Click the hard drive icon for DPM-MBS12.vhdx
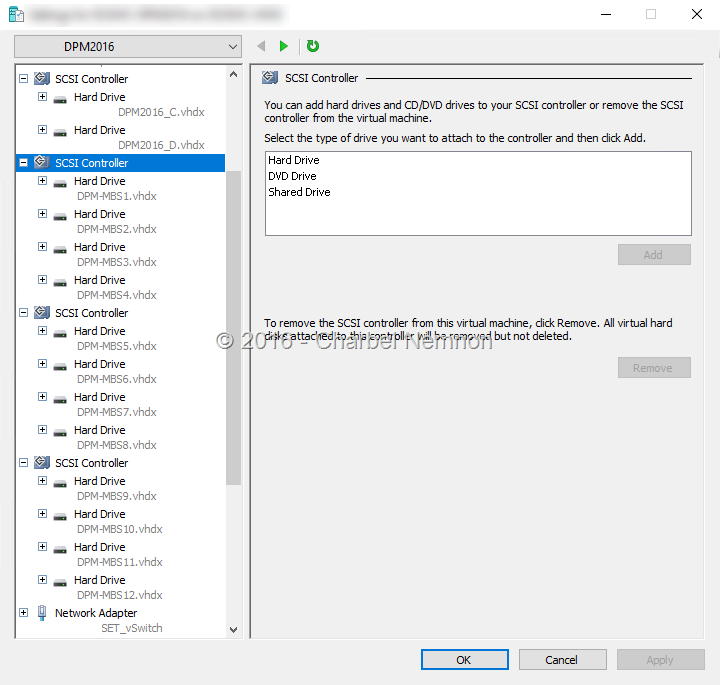 tap(60, 582)
